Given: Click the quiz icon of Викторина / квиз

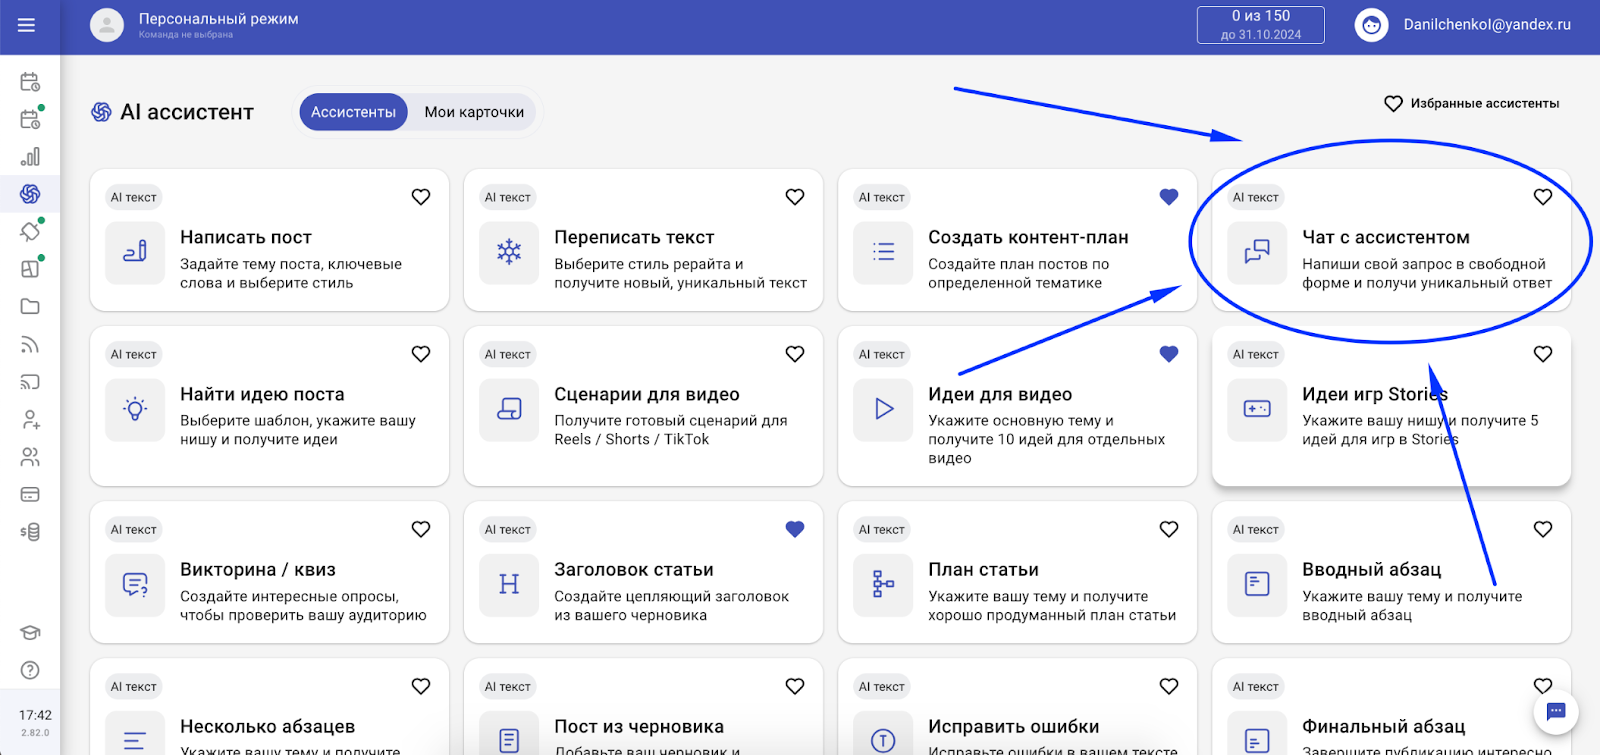Looking at the screenshot, I should pyautogui.click(x=135, y=584).
